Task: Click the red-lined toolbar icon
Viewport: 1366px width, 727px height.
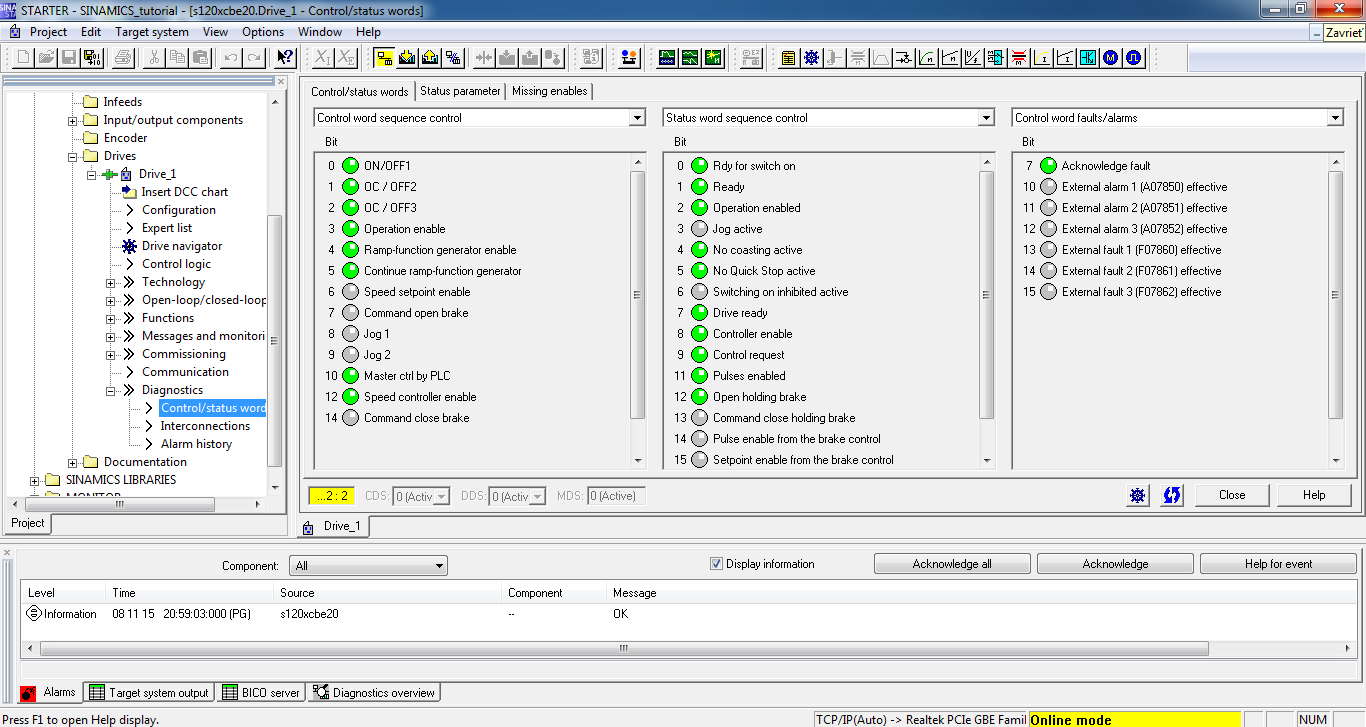Action: pos(1019,58)
